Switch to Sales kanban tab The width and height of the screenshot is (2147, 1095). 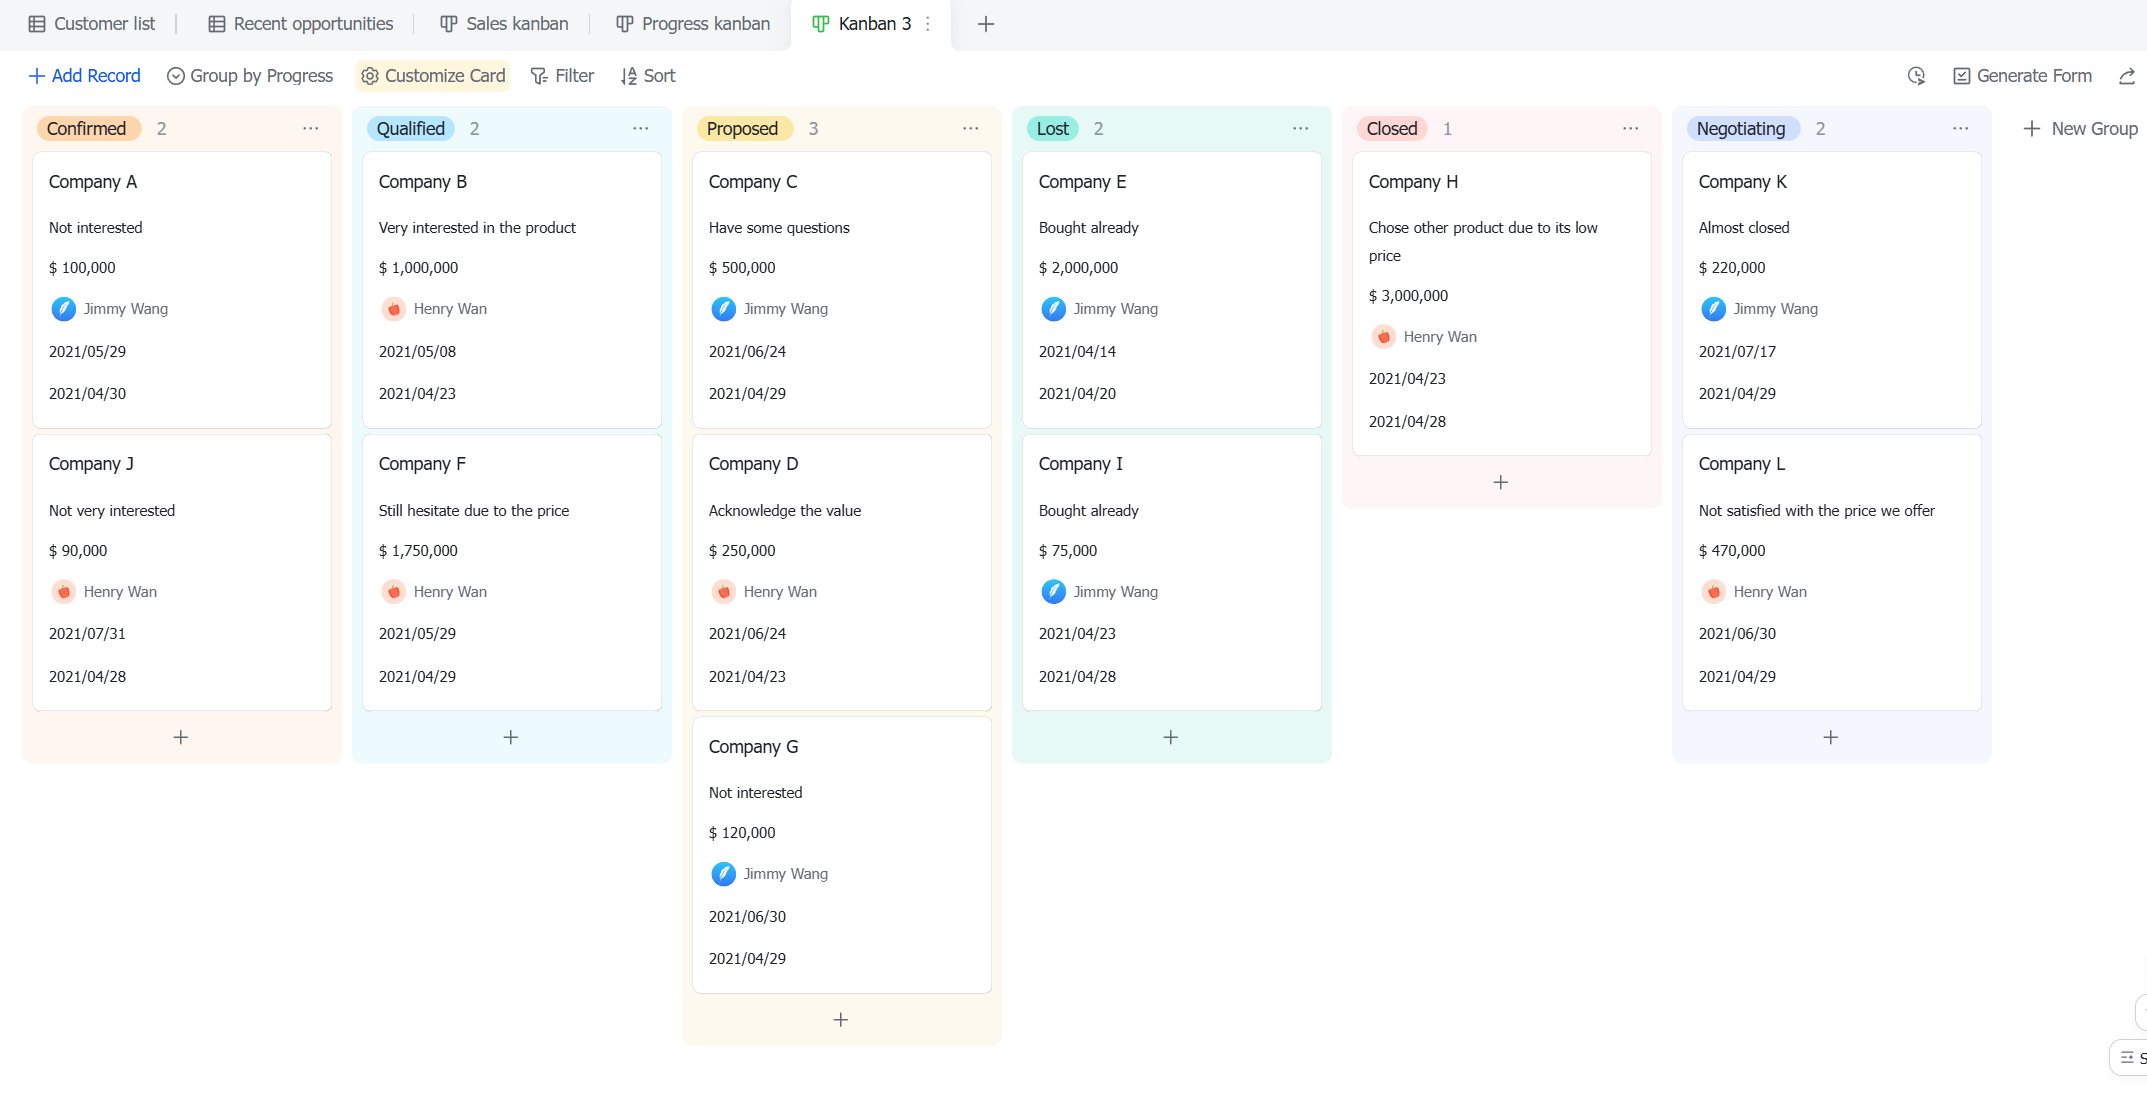pos(505,24)
